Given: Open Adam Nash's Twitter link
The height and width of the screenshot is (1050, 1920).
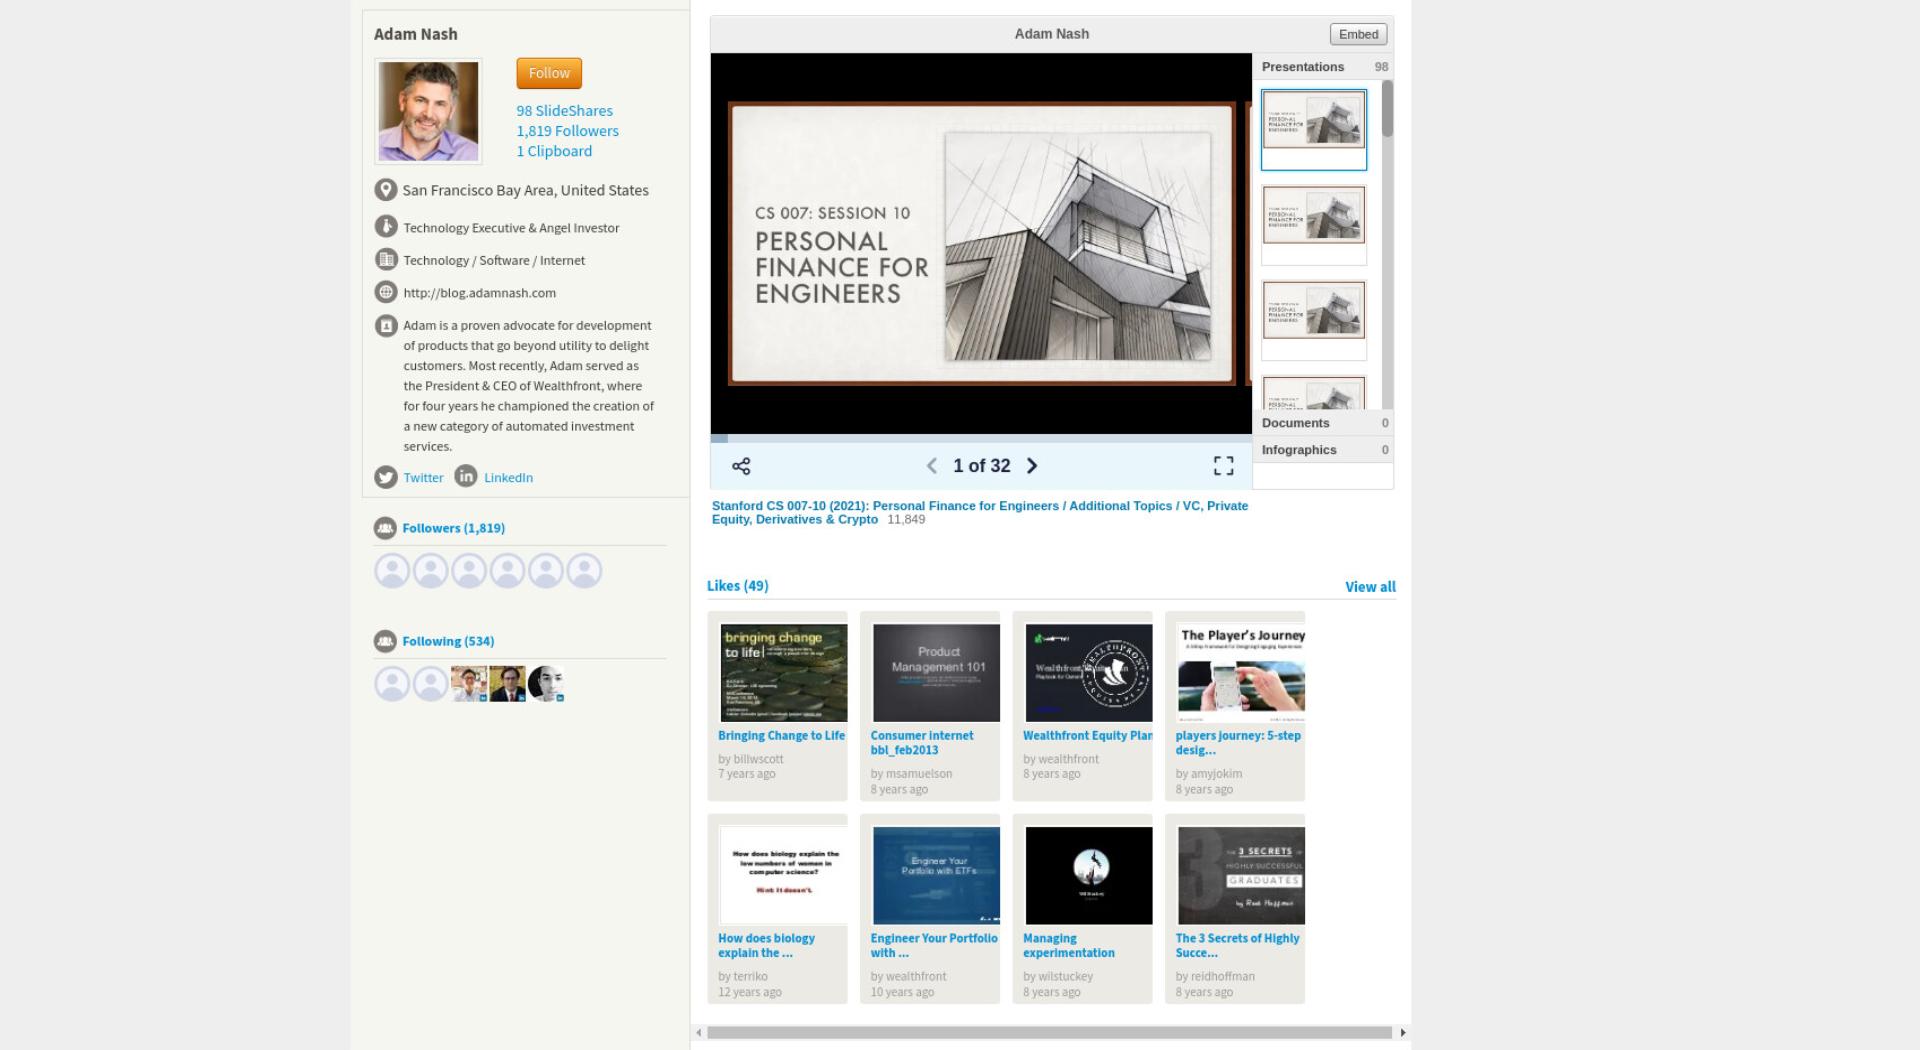Looking at the screenshot, I should [423, 478].
